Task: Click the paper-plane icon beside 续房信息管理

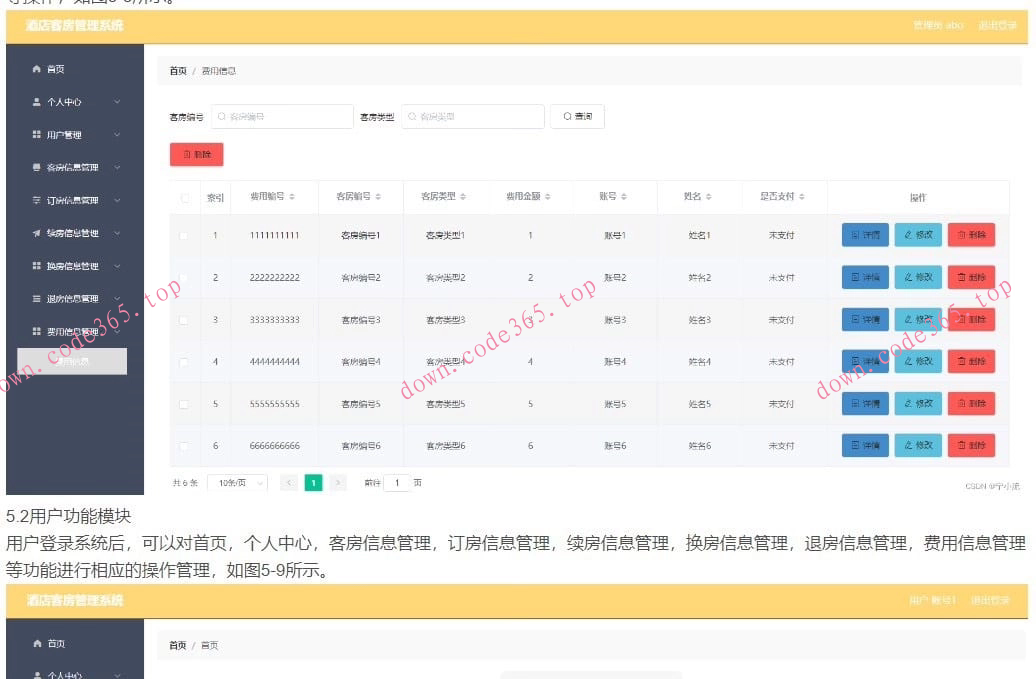Action: pos(36,232)
